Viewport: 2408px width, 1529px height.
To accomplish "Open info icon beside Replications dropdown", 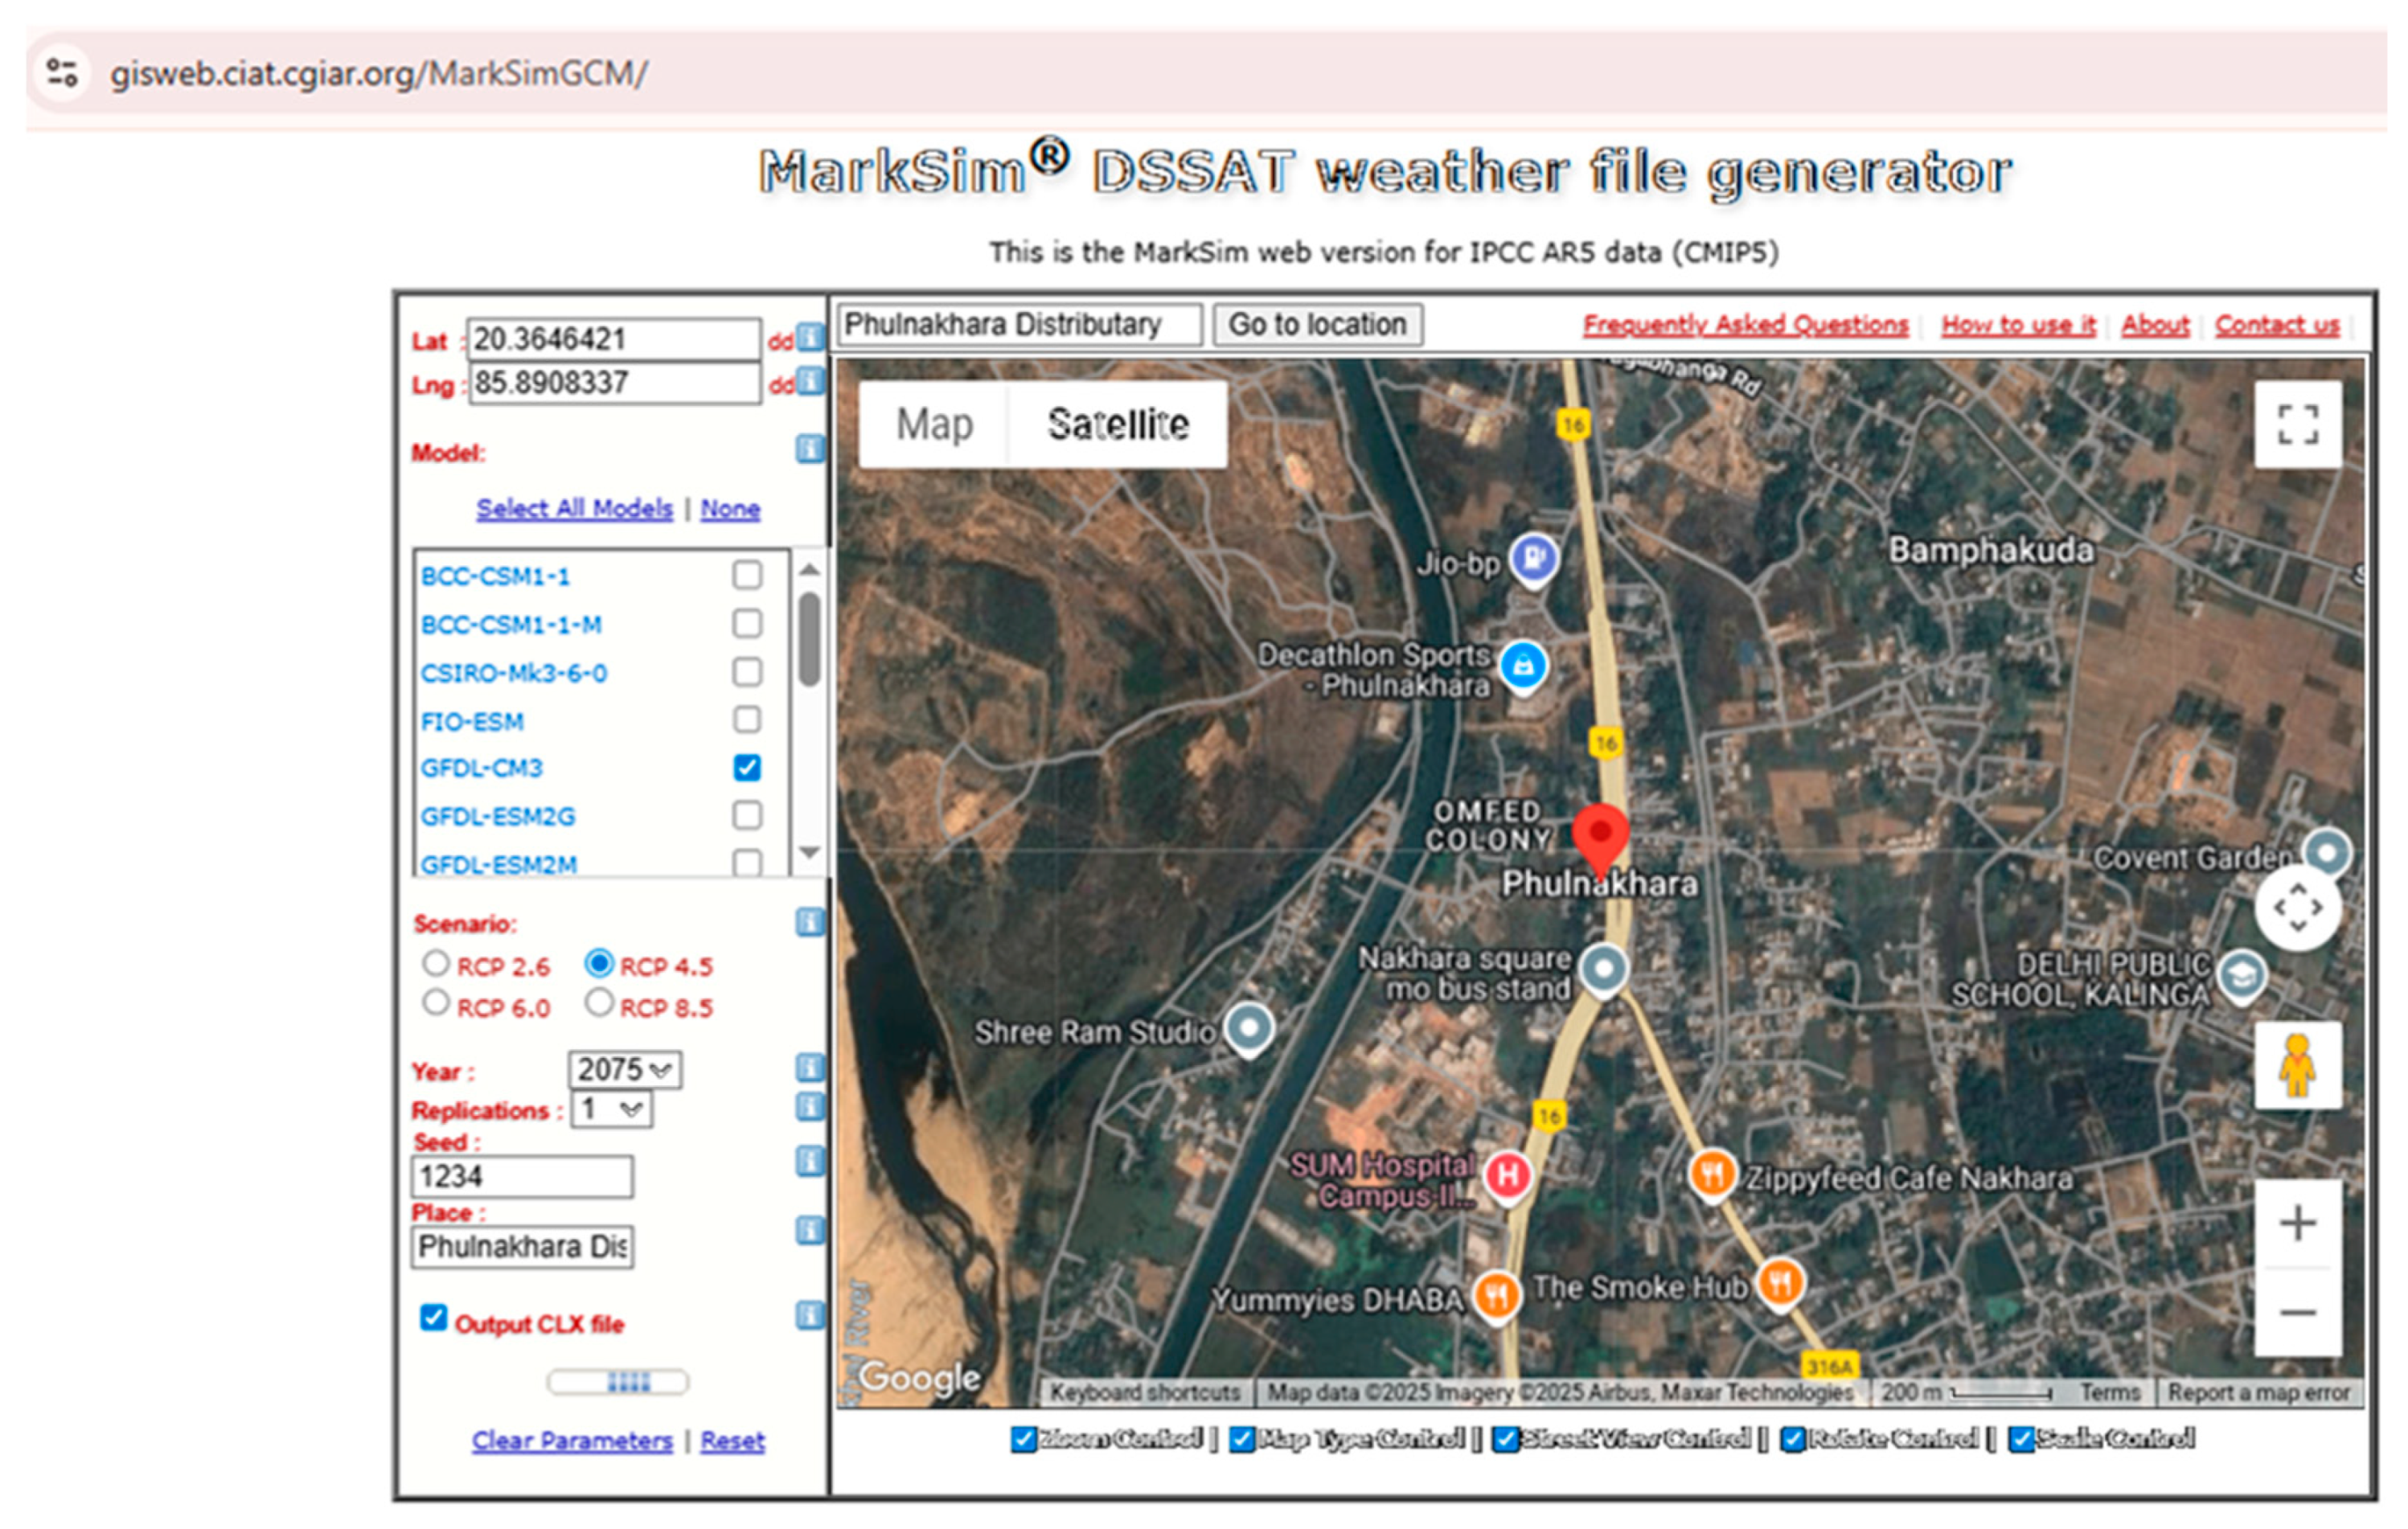I will (810, 1106).
